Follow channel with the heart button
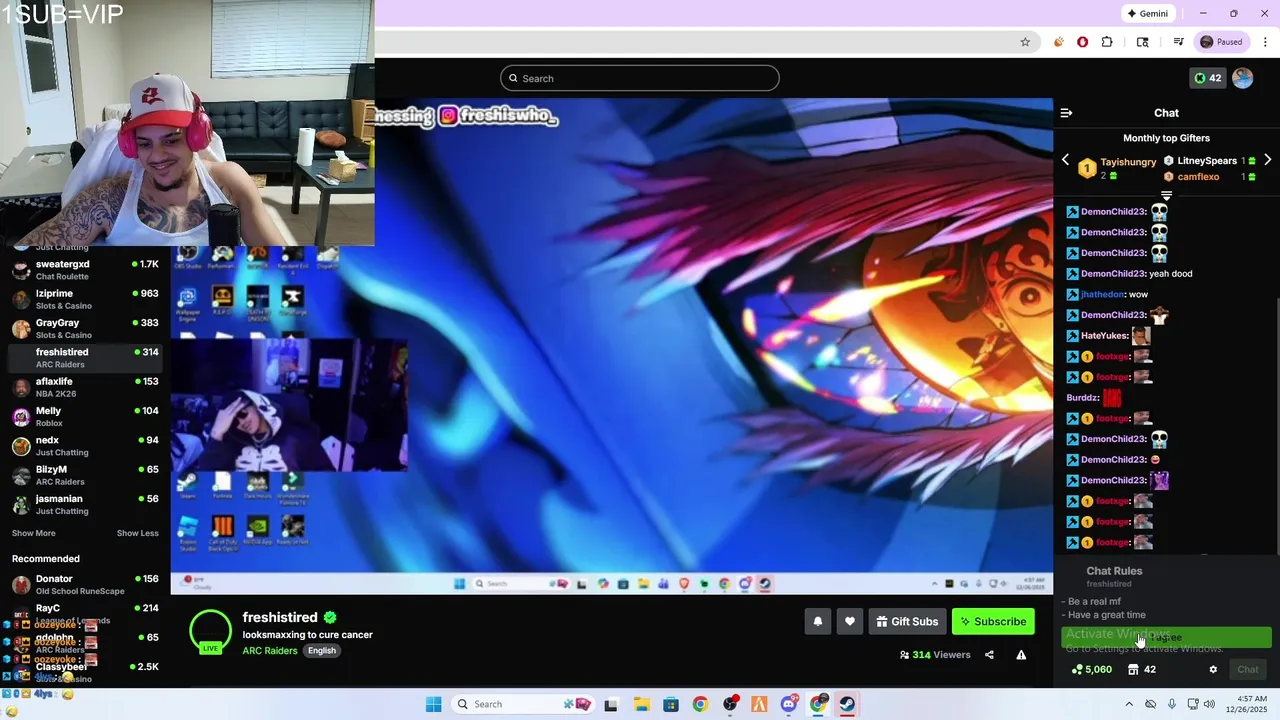The image size is (1280, 720). point(850,621)
